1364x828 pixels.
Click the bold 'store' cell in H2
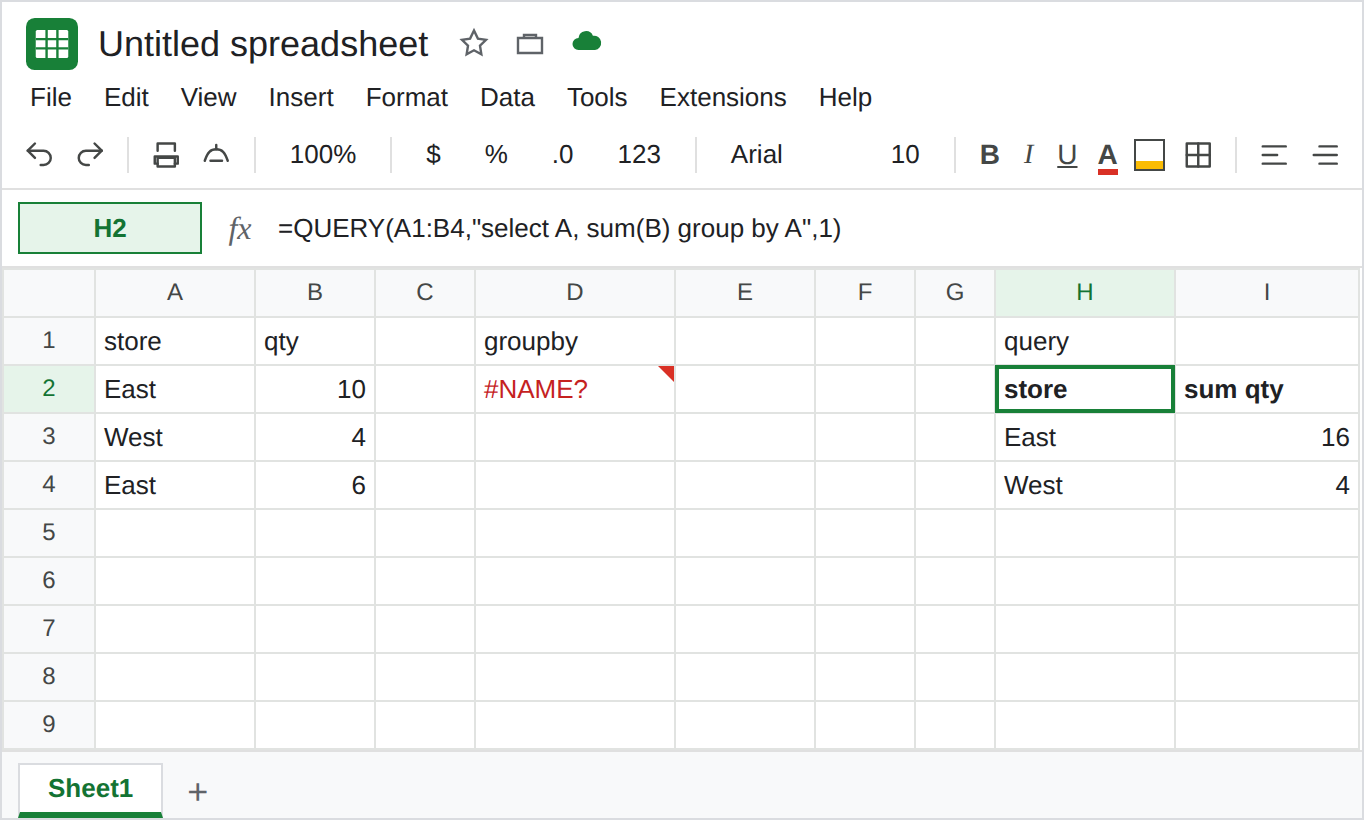1085,389
